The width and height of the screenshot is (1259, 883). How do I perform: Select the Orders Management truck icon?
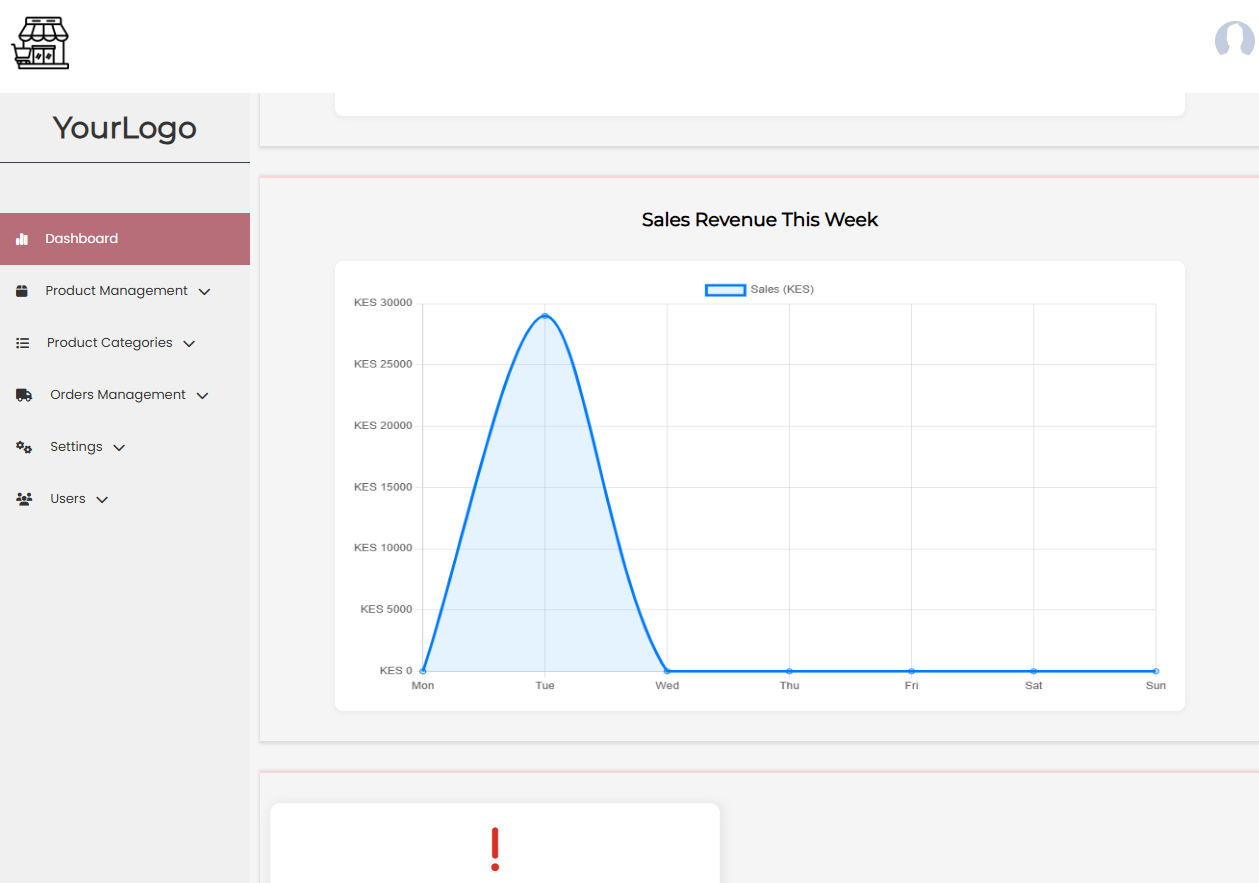click(22, 394)
